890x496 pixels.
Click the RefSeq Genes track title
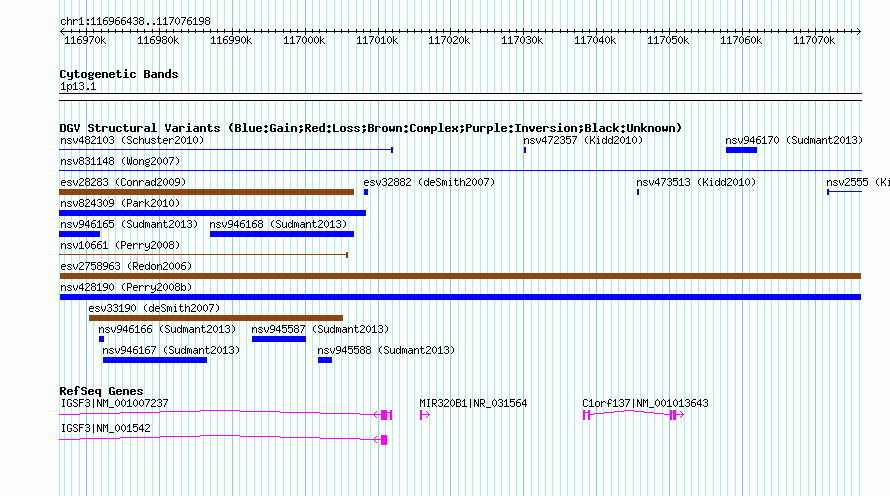[x=102, y=391]
